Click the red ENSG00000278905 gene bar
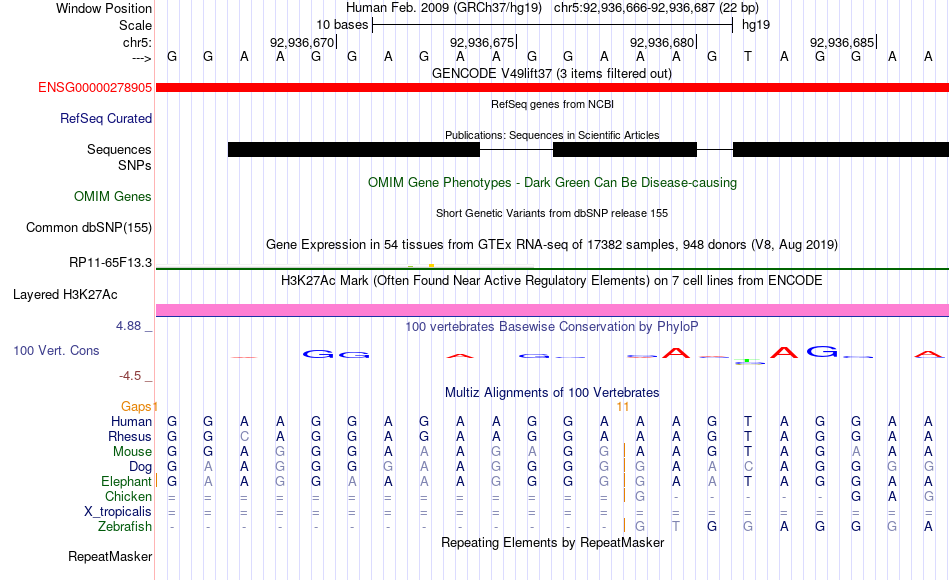950x580 pixels. [x=552, y=87]
